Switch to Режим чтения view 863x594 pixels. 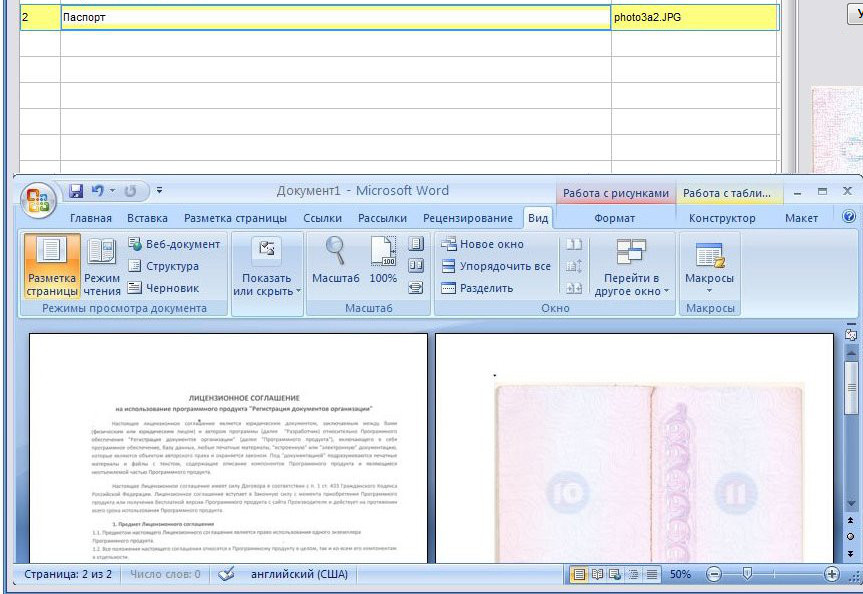tap(102, 266)
